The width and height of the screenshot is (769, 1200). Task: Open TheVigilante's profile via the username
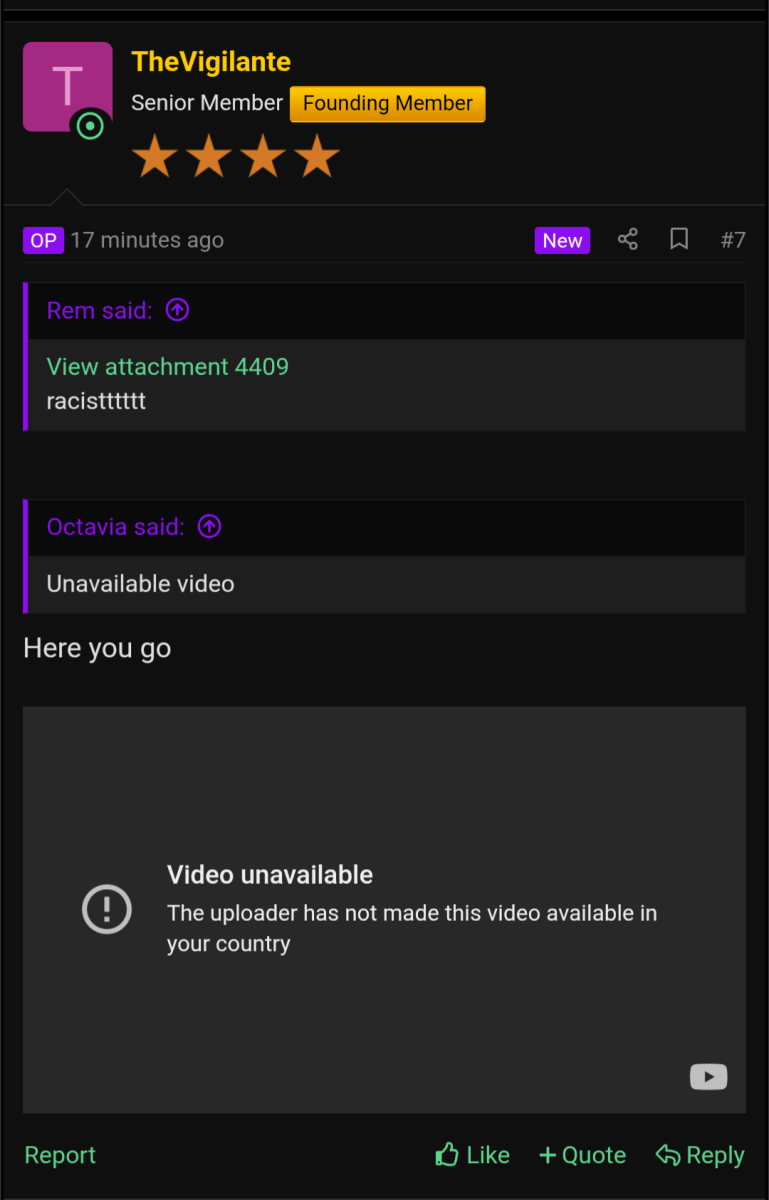tap(211, 62)
